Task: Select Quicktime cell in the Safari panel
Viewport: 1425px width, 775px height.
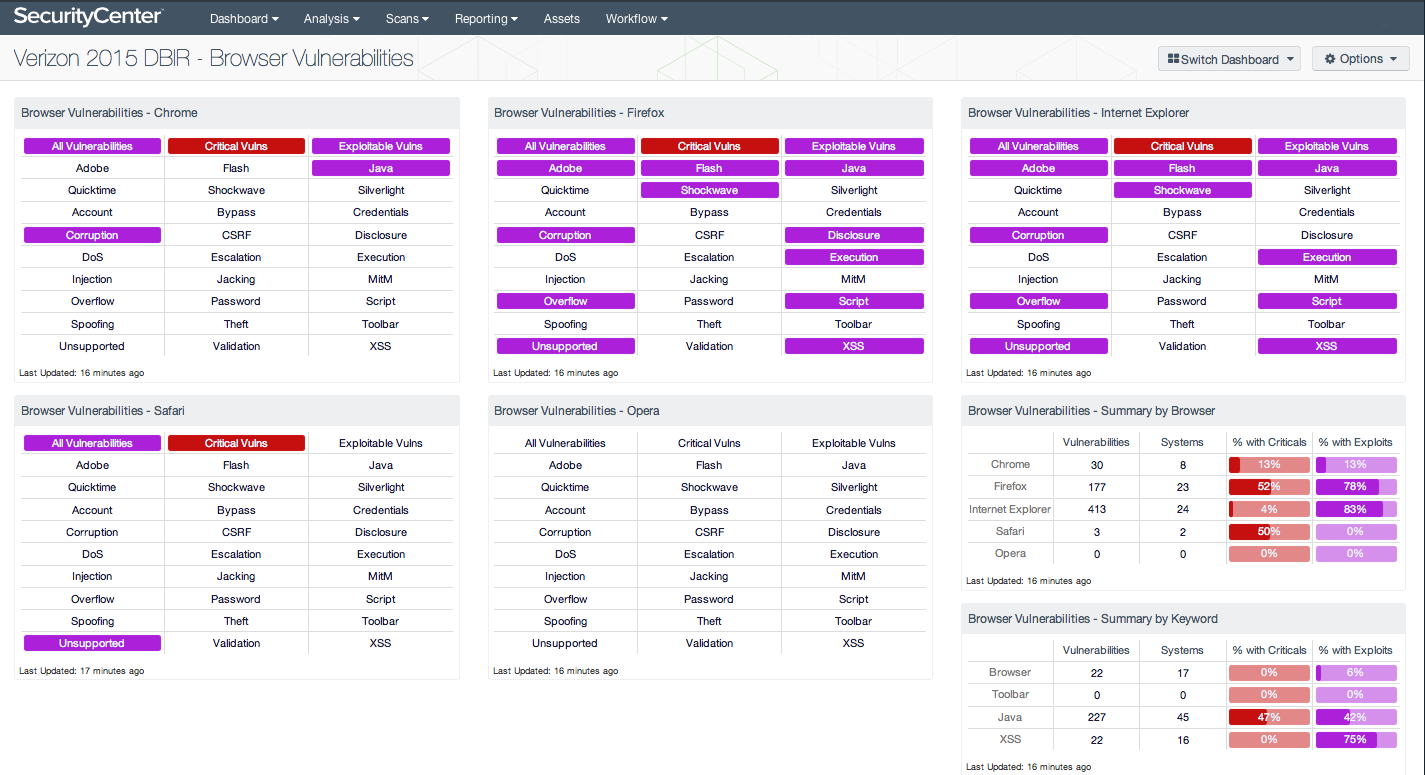Action: click(92, 487)
